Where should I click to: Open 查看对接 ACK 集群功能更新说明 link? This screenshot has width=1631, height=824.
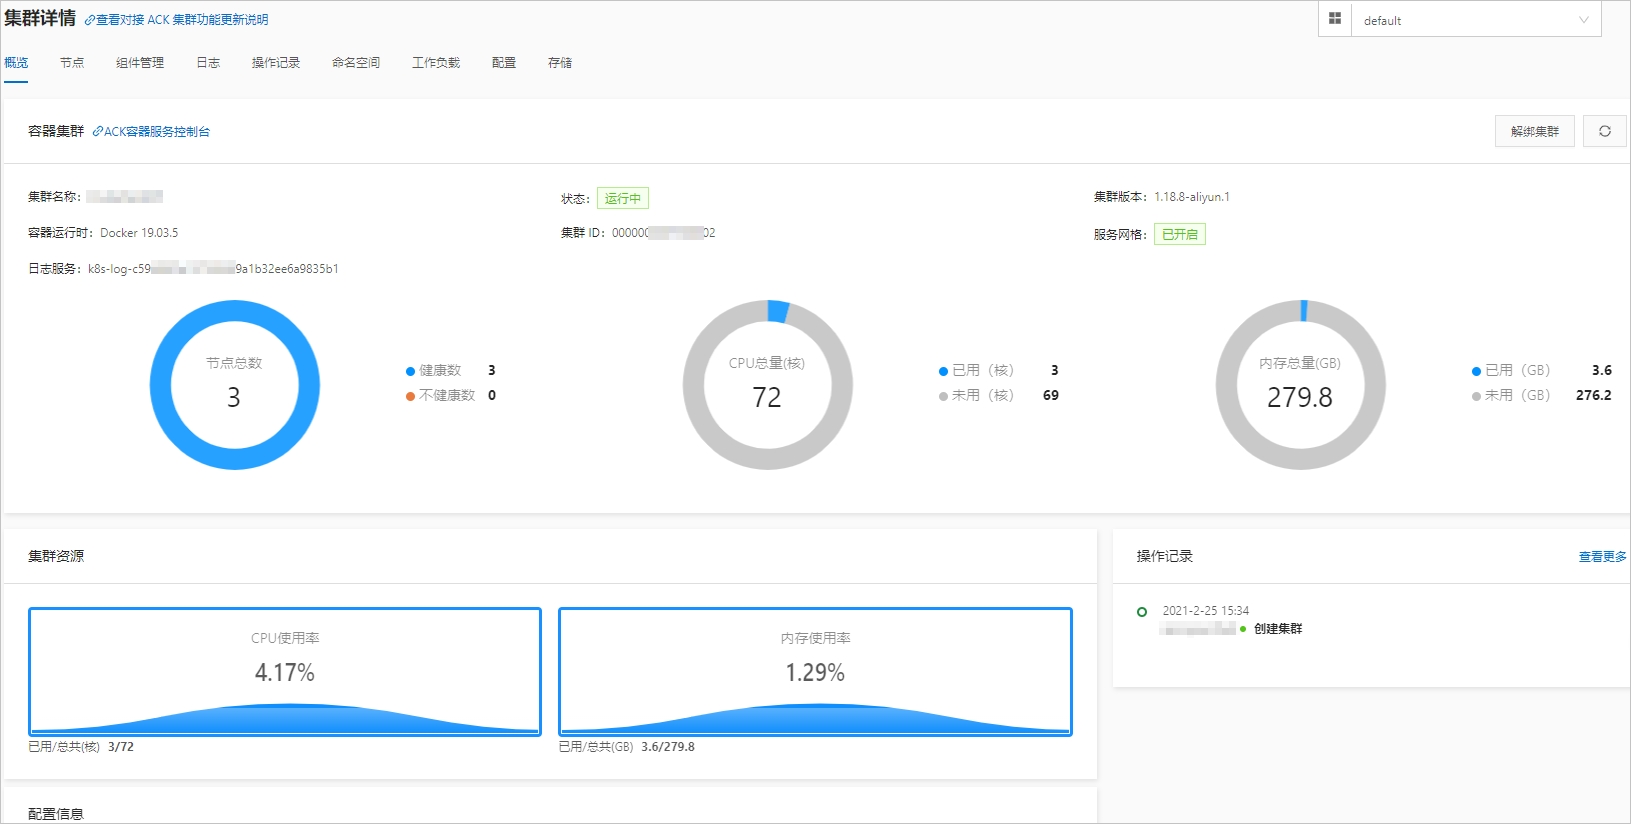click(182, 19)
